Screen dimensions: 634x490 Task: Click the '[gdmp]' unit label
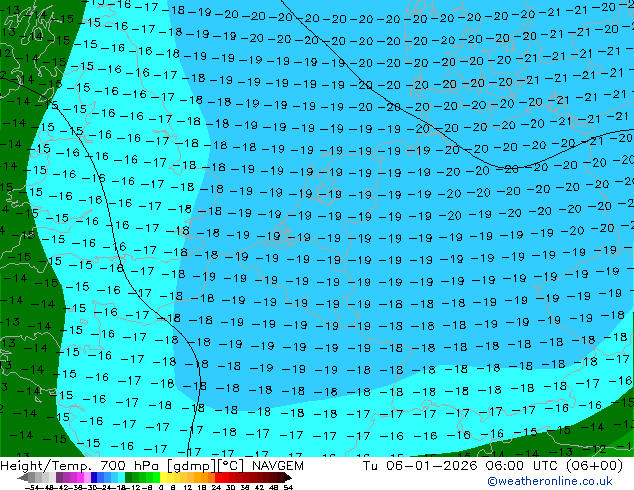click(x=192, y=466)
